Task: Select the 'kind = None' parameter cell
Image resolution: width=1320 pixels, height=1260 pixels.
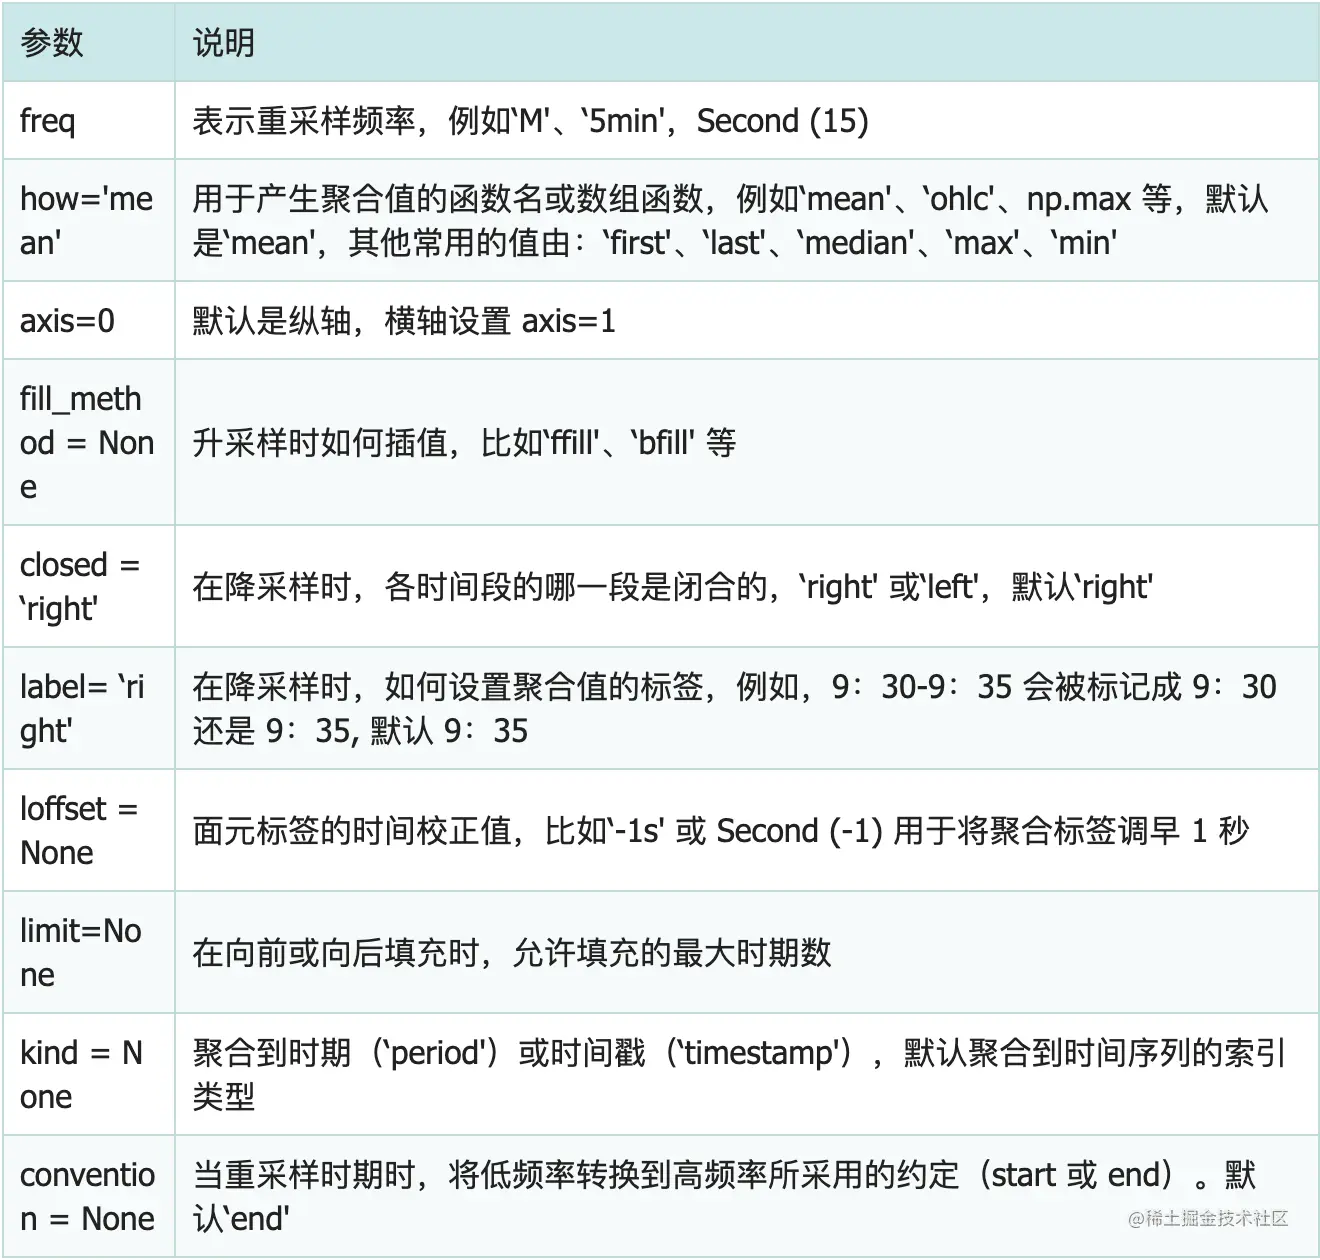Action: point(89,1074)
